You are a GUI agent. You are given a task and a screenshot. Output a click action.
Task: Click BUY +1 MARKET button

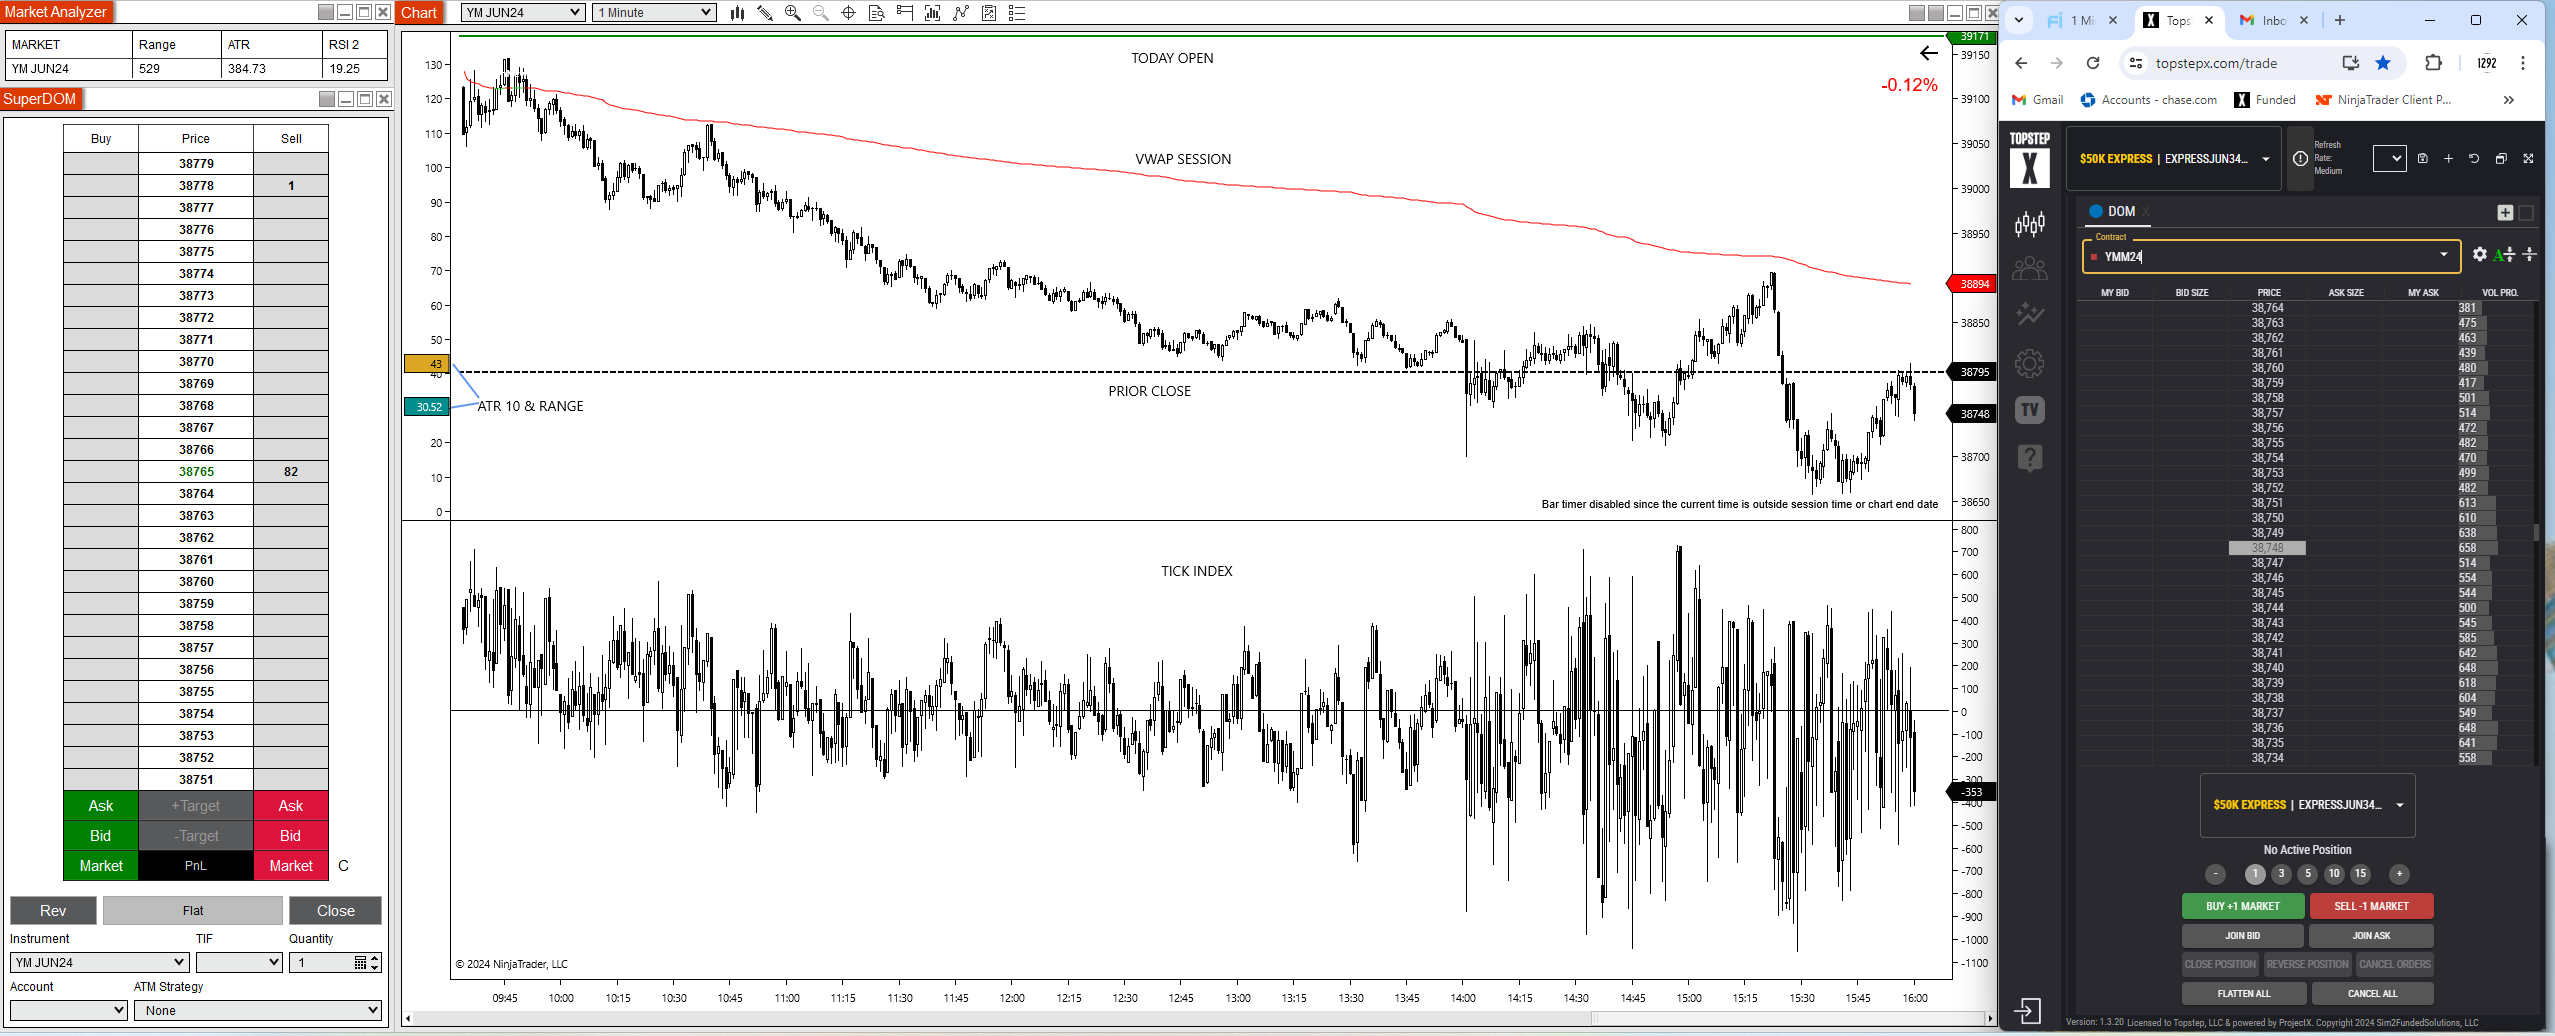point(2243,907)
